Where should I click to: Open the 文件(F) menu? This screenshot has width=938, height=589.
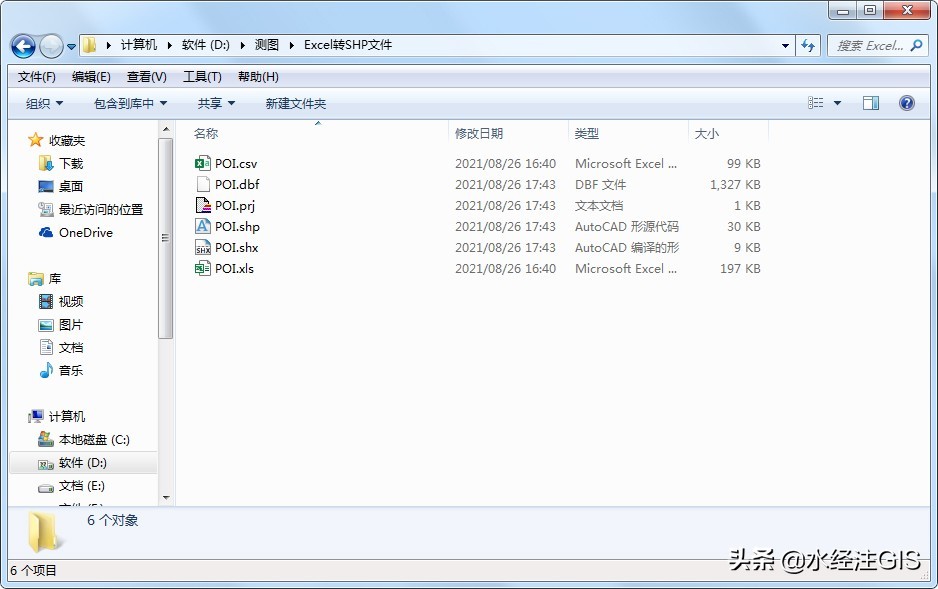[37, 77]
